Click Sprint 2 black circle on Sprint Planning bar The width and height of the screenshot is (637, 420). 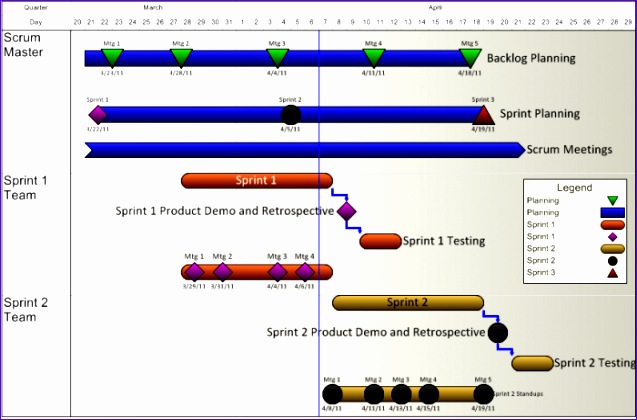[291, 115]
